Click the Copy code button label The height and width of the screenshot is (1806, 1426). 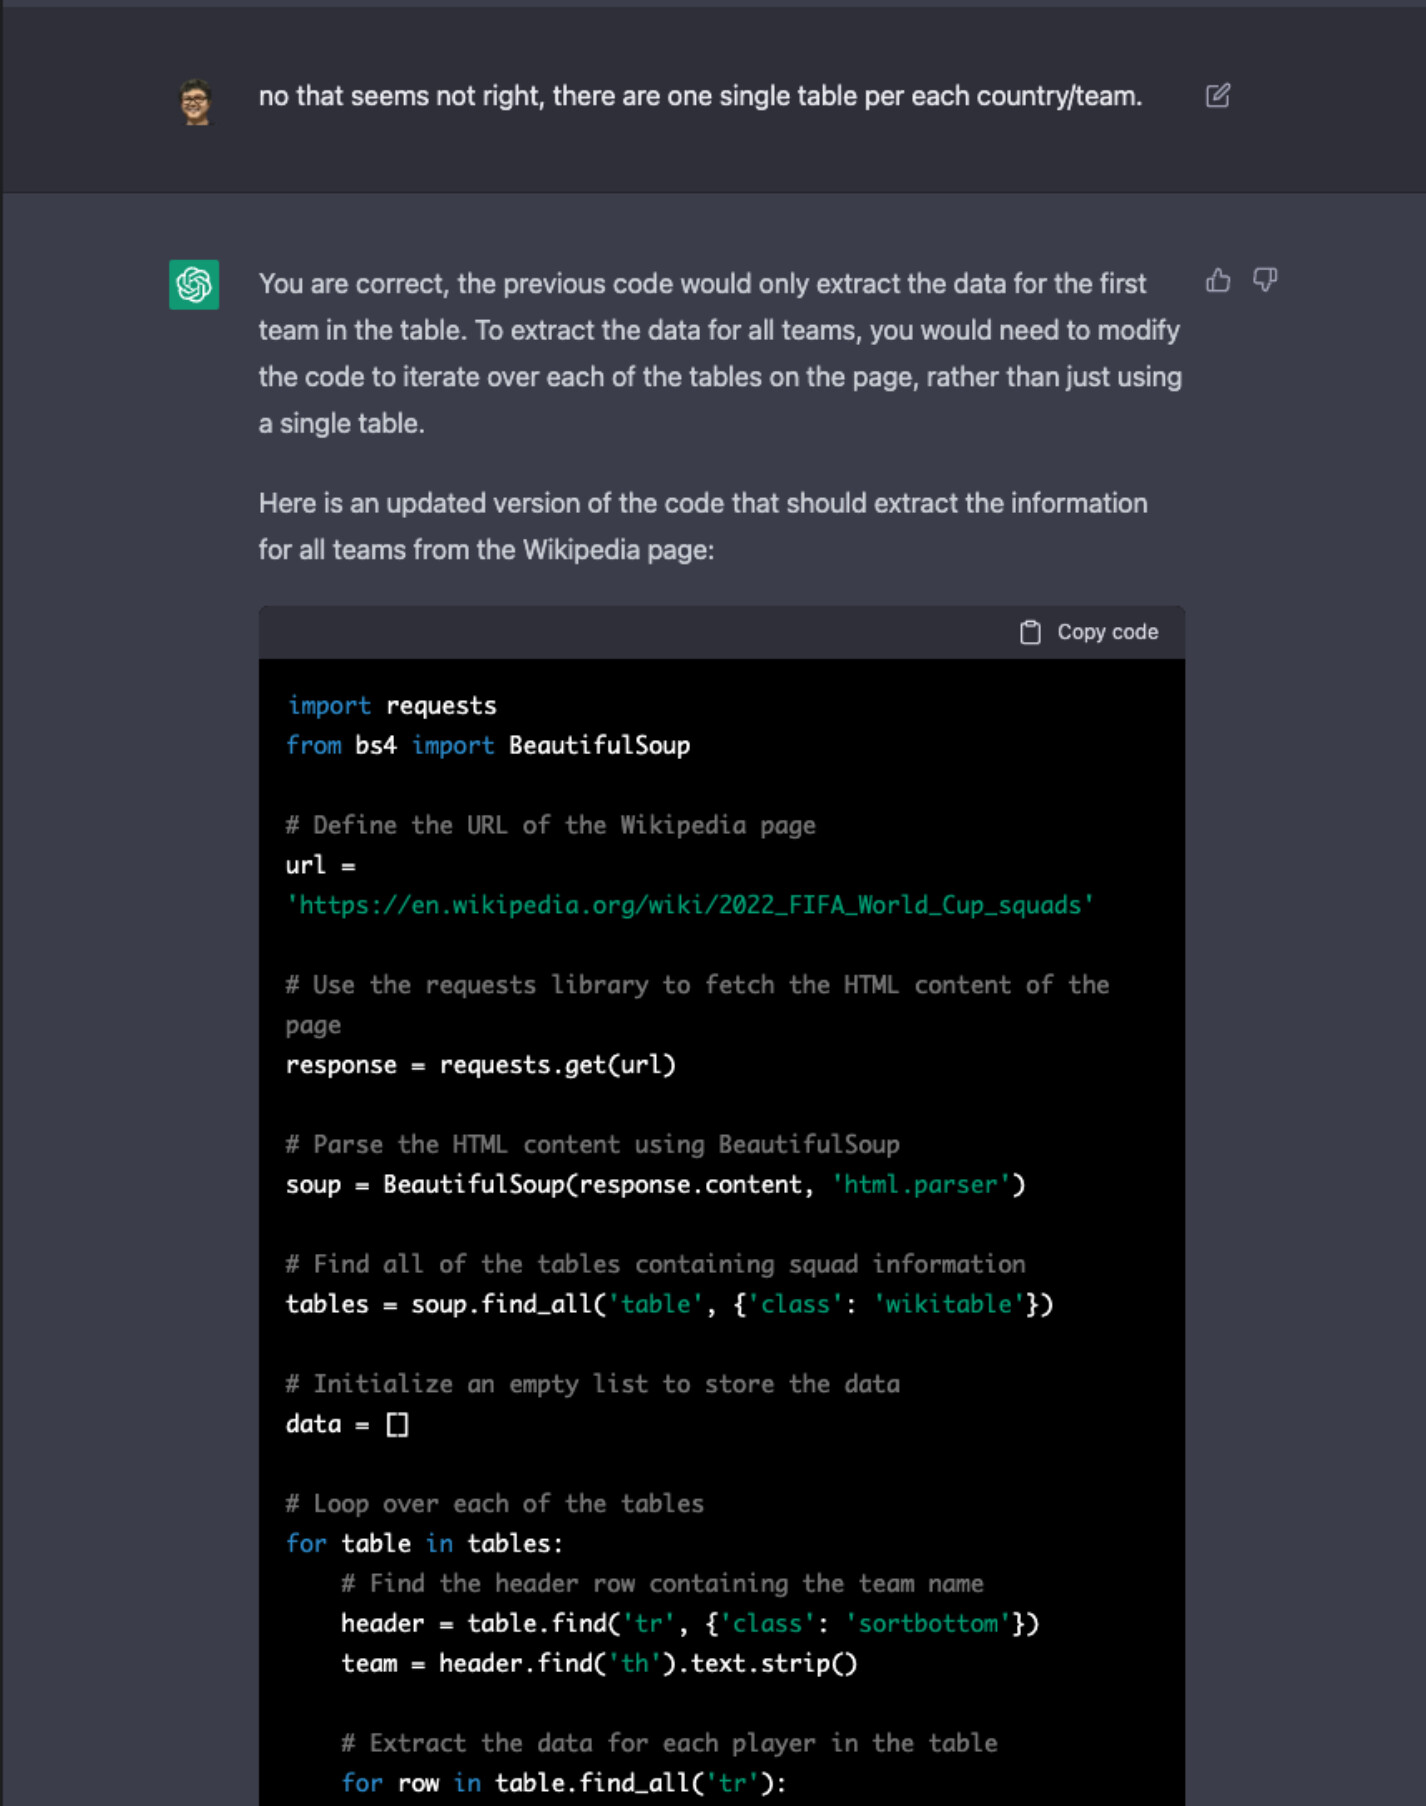pos(1107,632)
